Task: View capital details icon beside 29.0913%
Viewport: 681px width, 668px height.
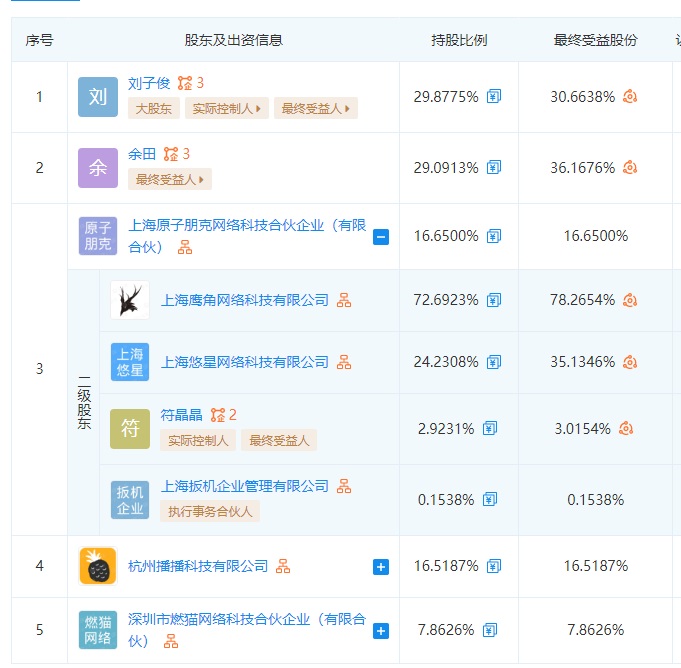Action: click(x=494, y=167)
